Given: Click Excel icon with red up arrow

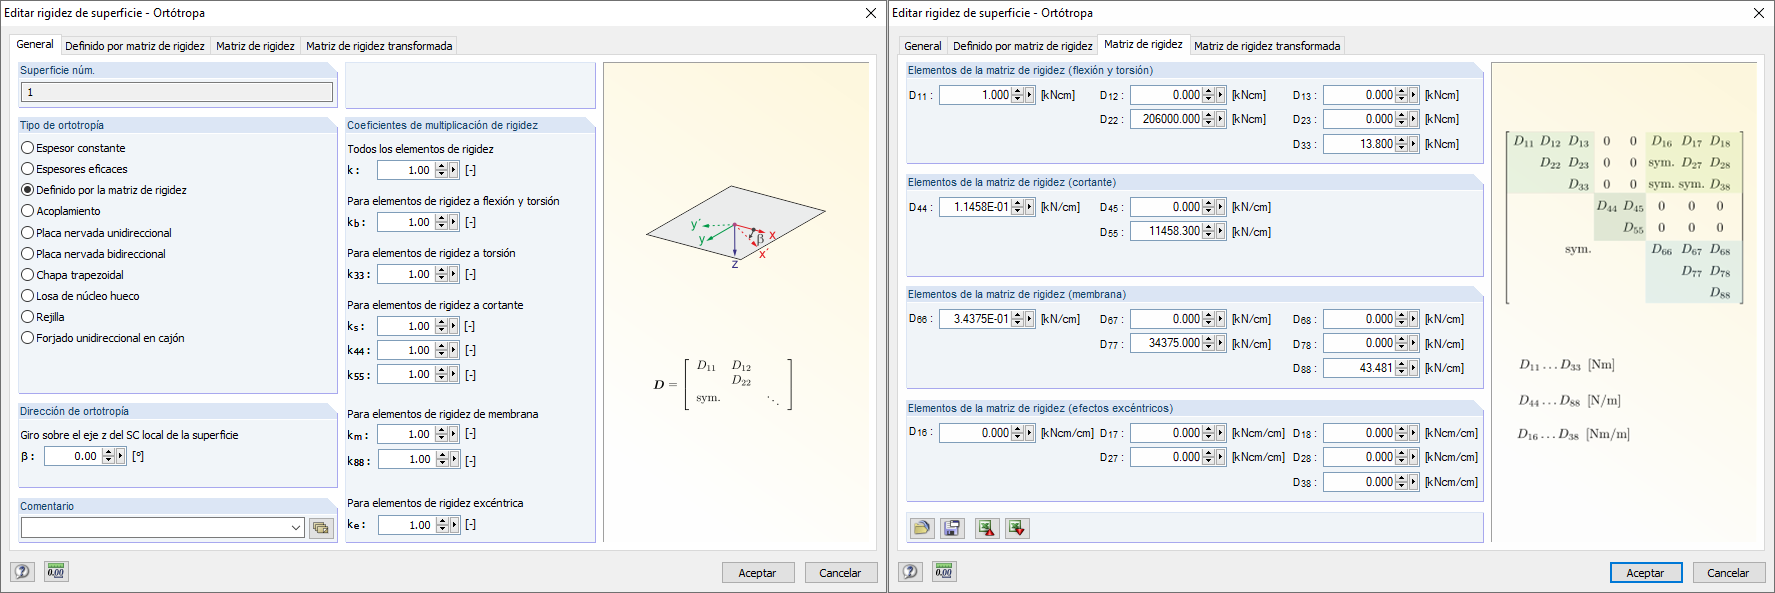Looking at the screenshot, I should coord(987,528).
